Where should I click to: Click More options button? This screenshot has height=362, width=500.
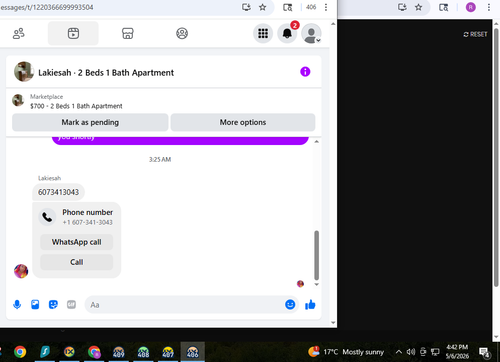click(243, 122)
